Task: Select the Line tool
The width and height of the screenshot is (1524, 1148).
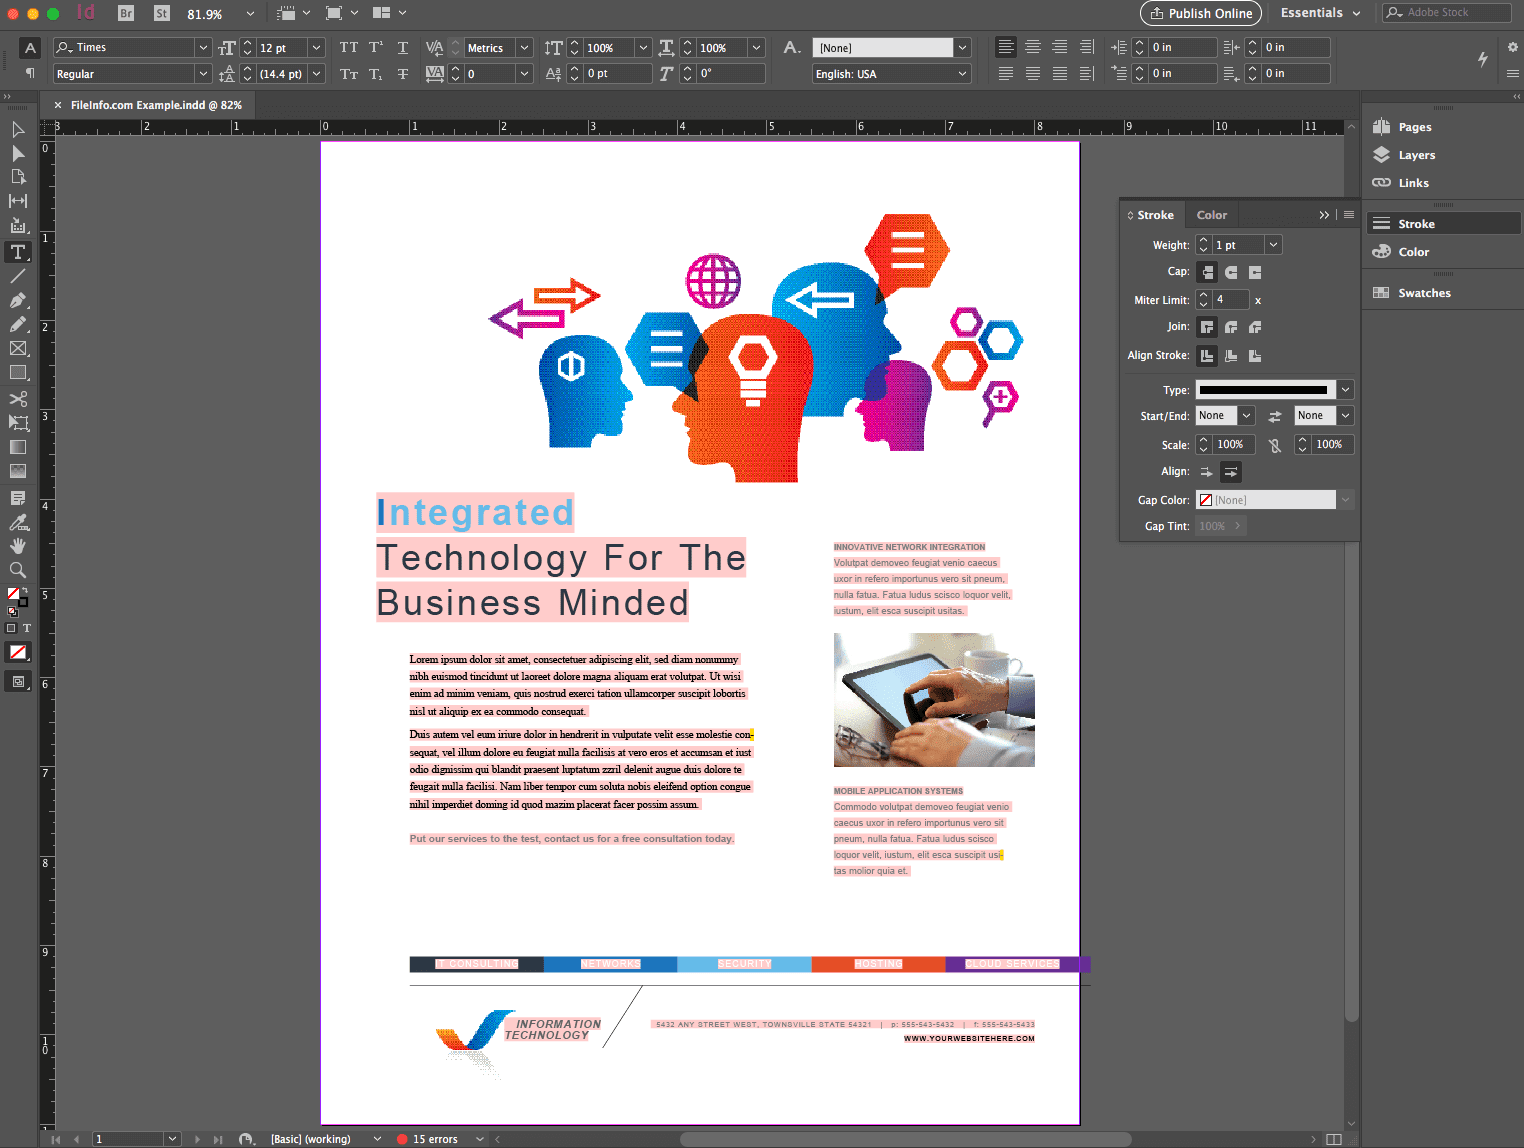Action: point(18,276)
